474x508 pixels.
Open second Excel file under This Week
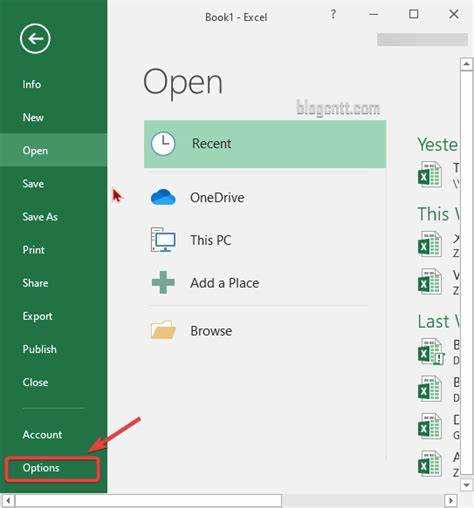(x=430, y=282)
